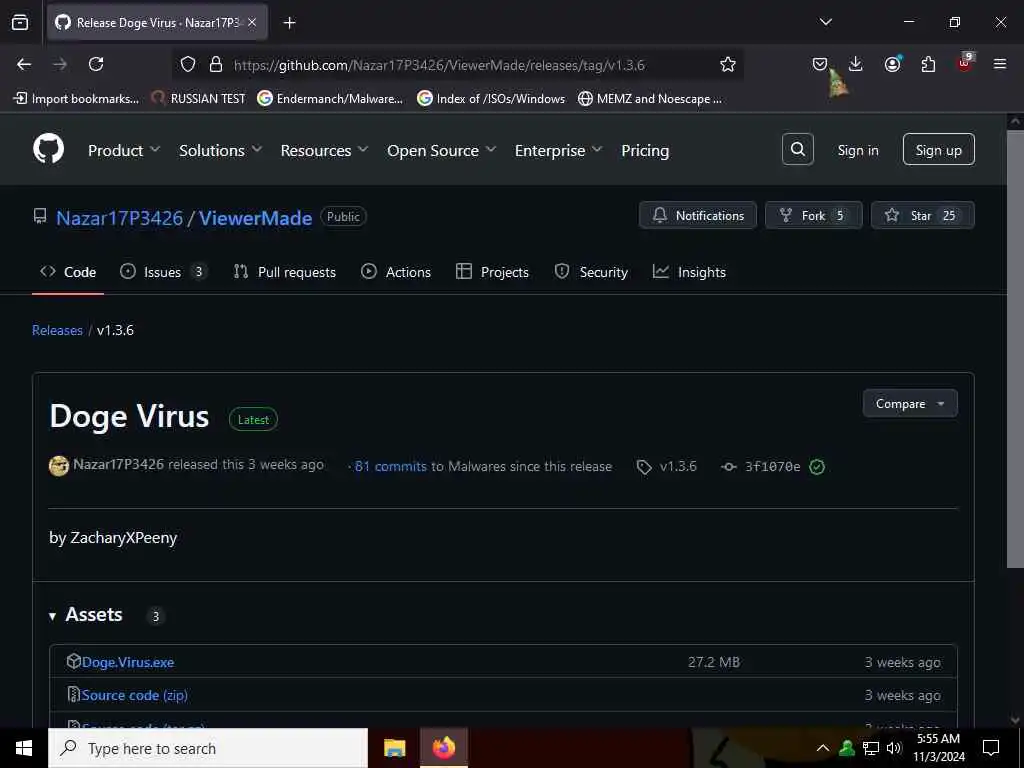Open commit 3f1070e link

coord(773,466)
